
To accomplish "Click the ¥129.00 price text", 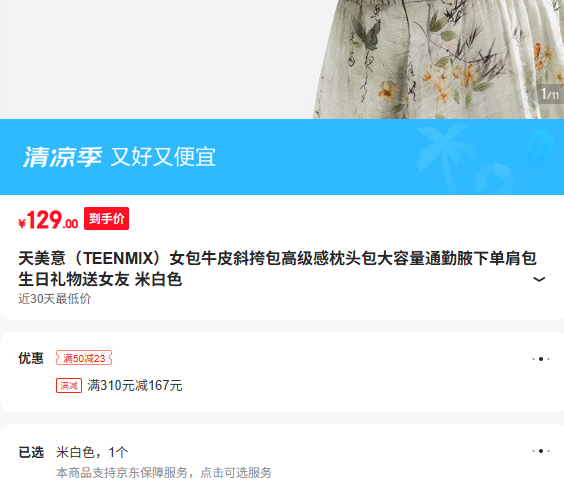I will (48, 219).
